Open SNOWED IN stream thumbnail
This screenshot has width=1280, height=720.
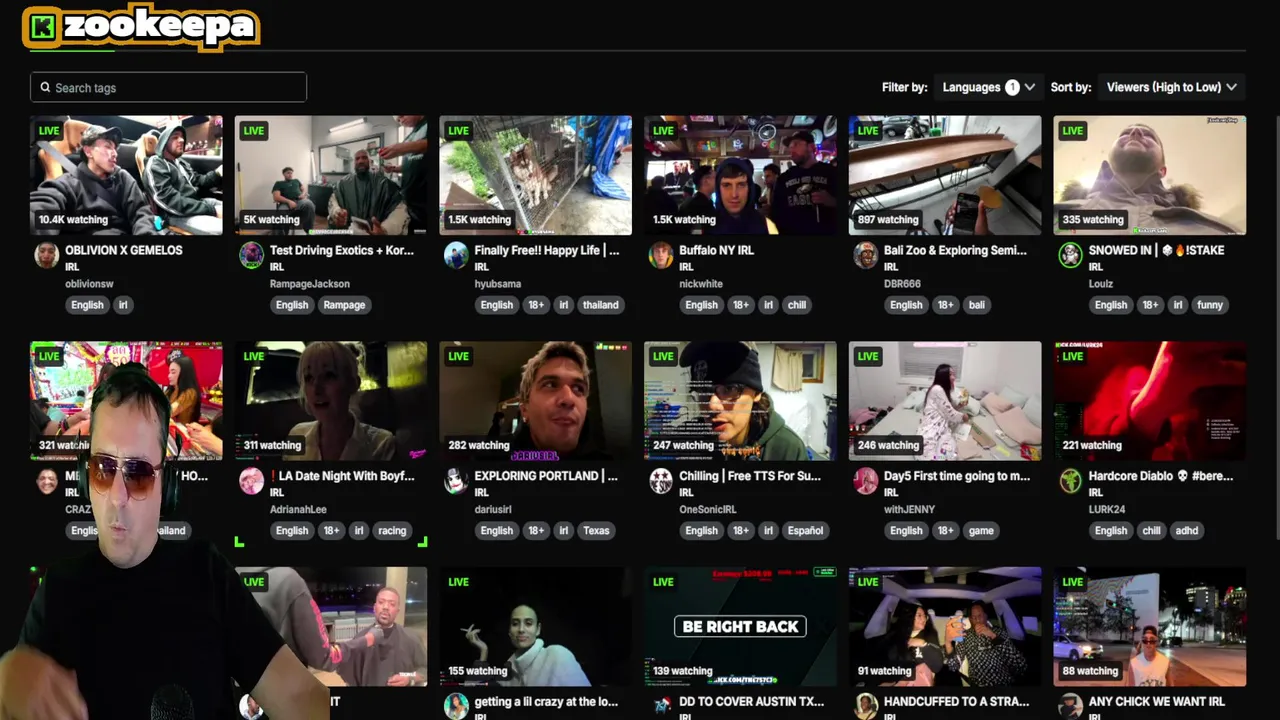click(1150, 175)
